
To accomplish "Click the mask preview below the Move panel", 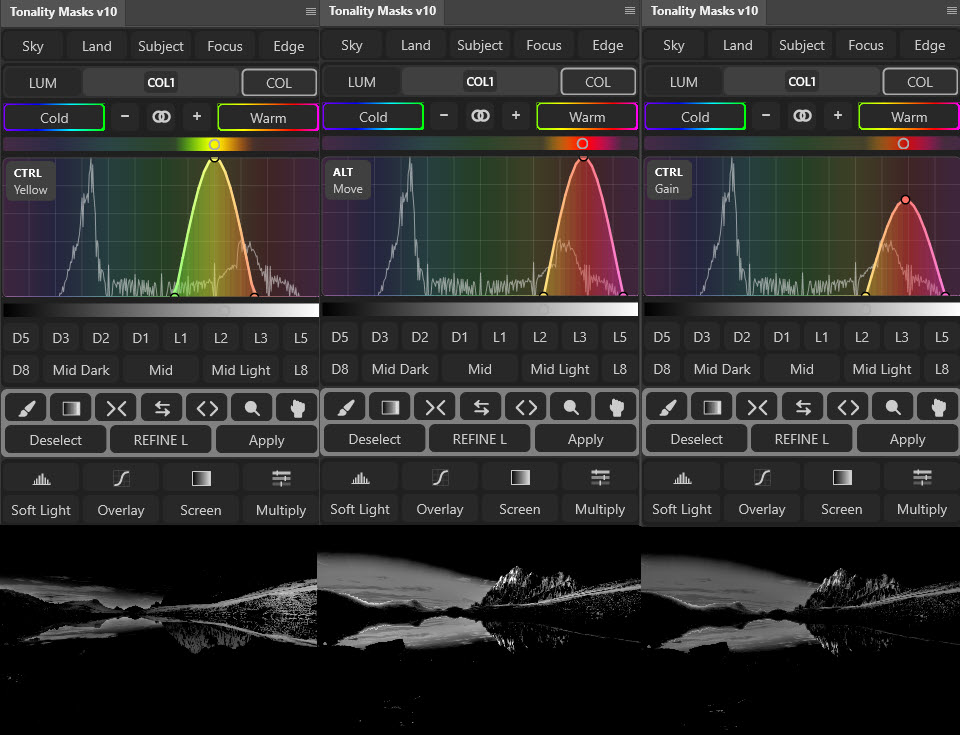I will click(479, 630).
